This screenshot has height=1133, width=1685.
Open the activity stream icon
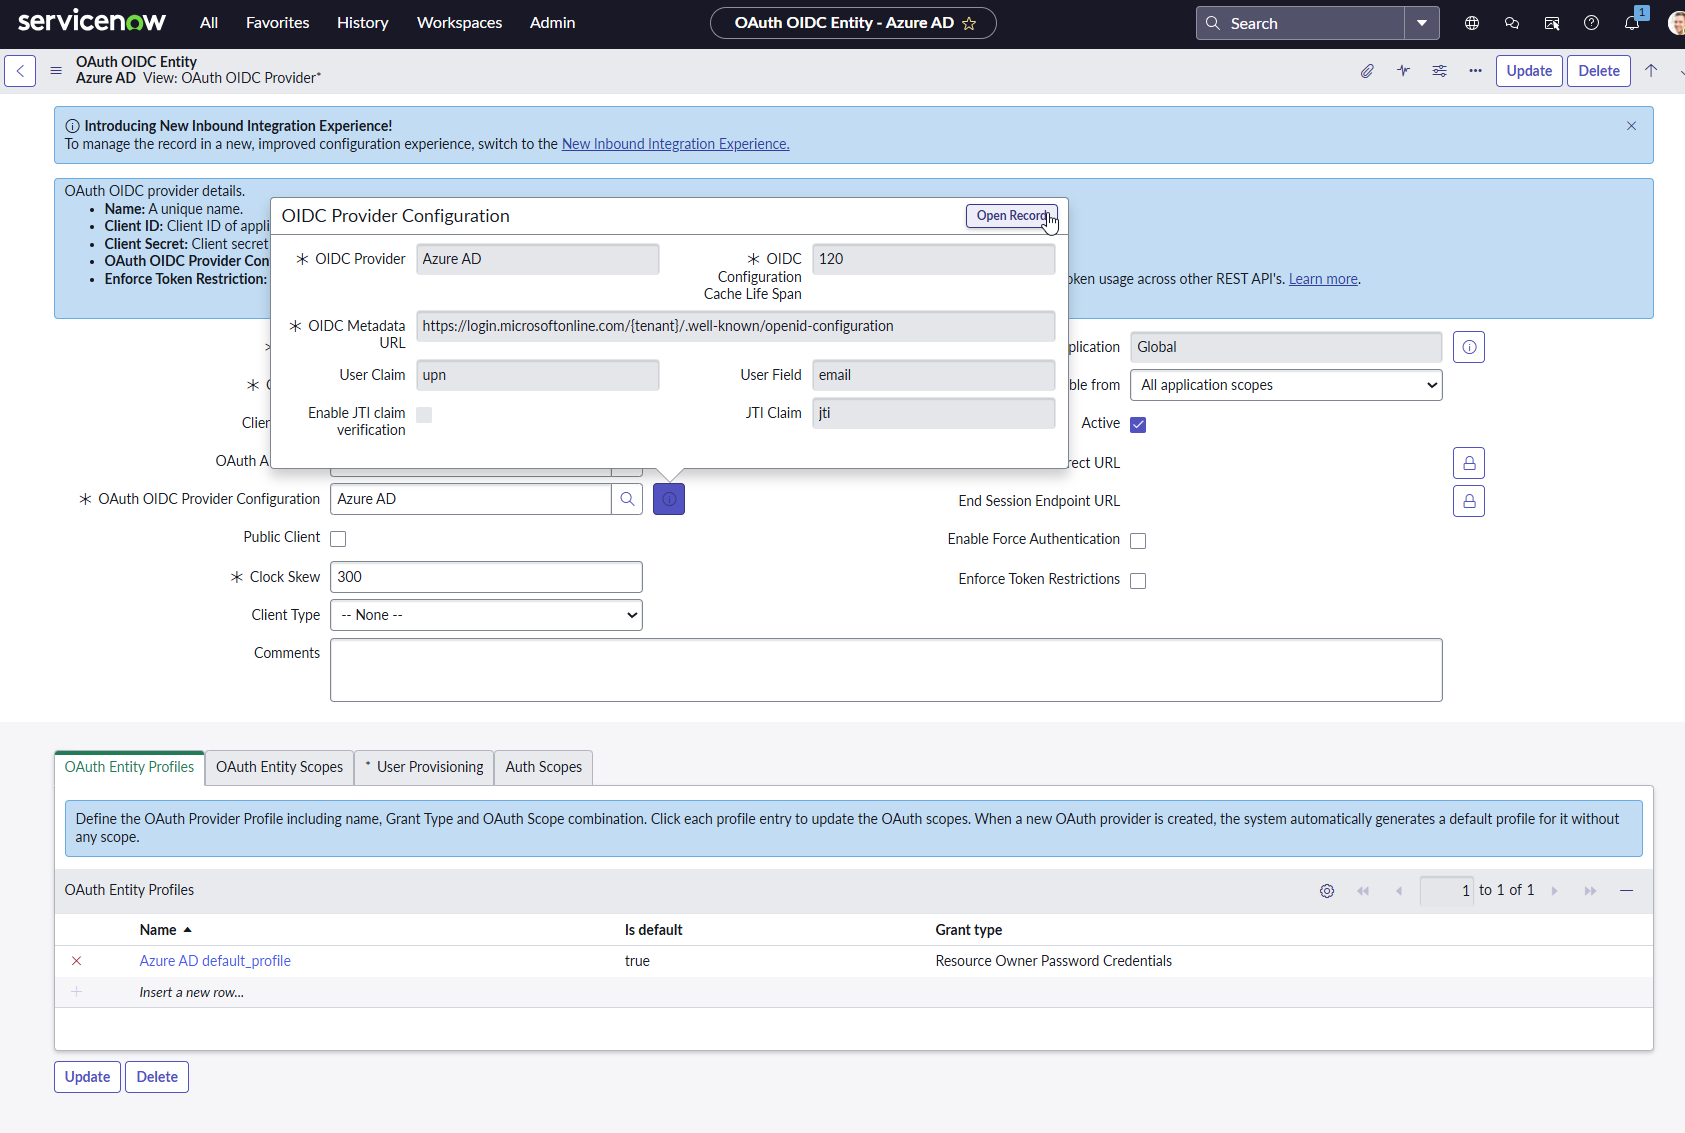coord(1403,71)
